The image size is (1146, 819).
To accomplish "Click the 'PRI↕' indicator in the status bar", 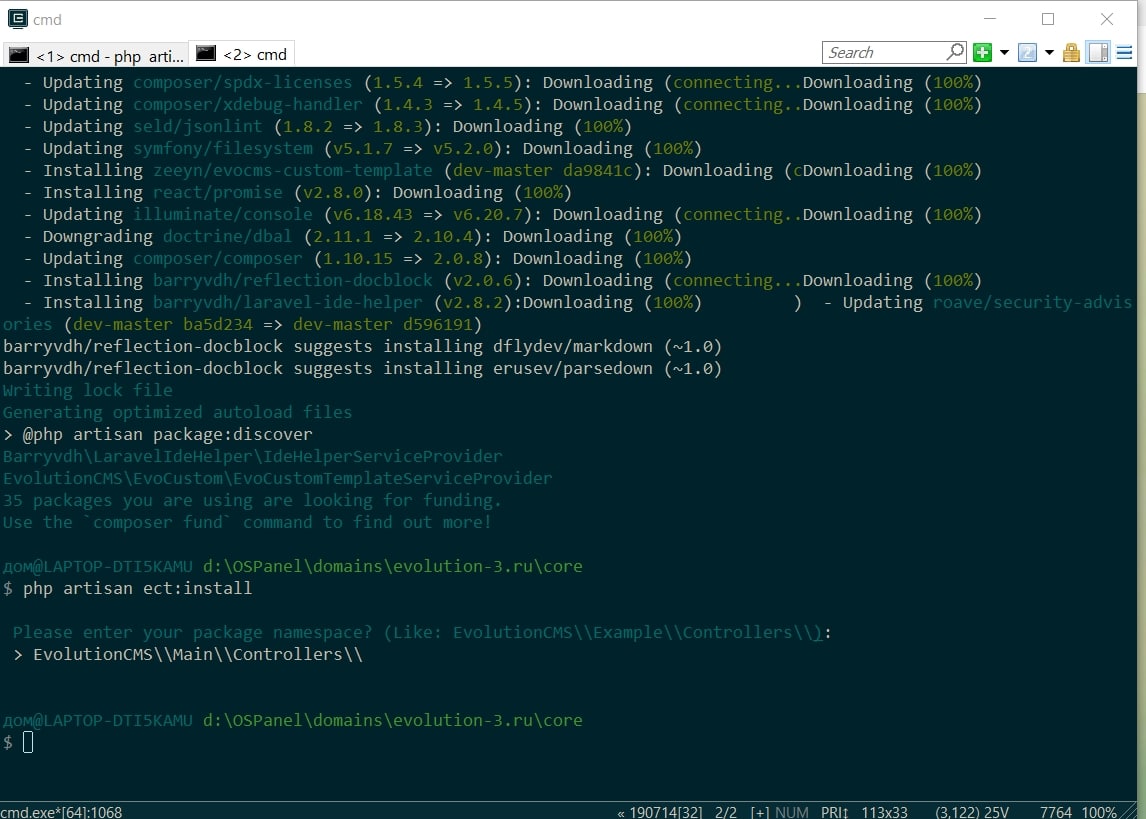I will click(x=834, y=812).
